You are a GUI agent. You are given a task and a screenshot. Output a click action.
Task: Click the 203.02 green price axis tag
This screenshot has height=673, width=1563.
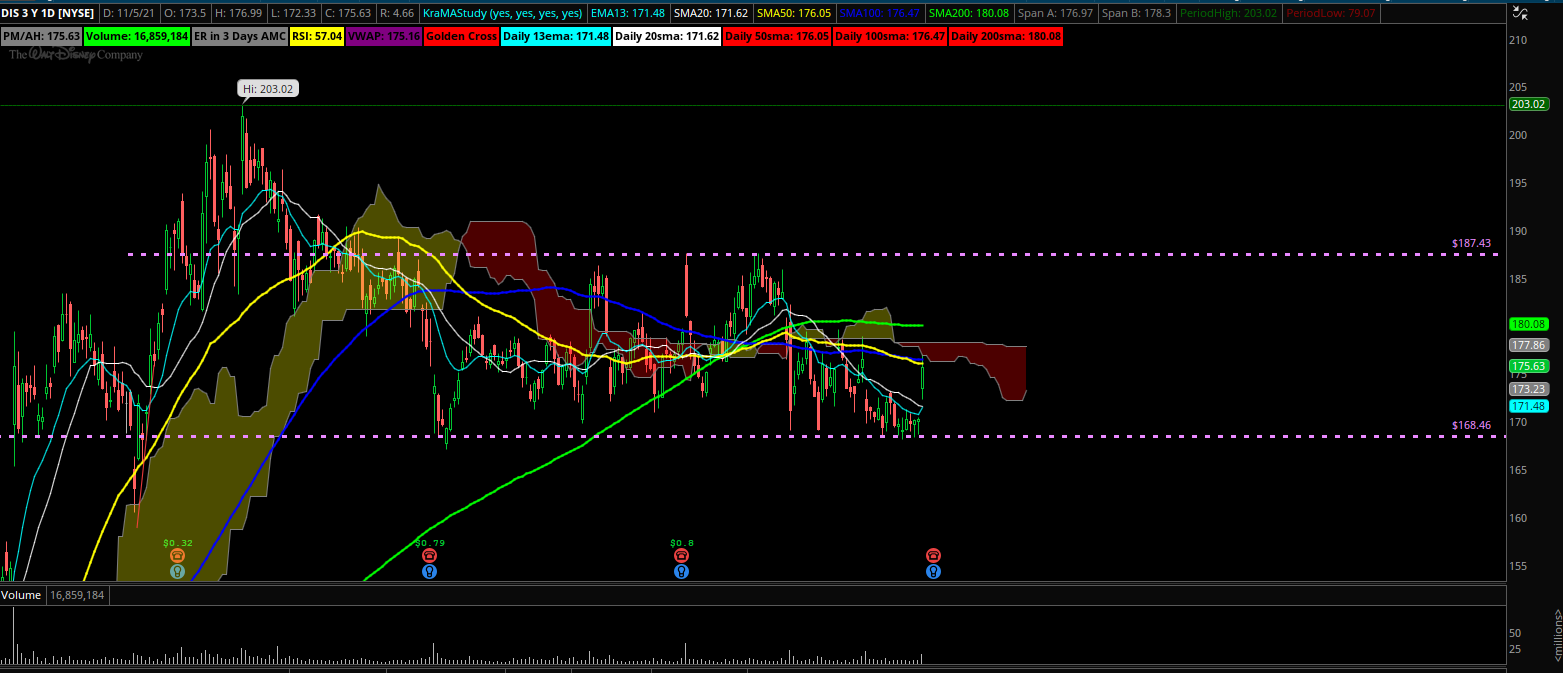pos(1531,104)
